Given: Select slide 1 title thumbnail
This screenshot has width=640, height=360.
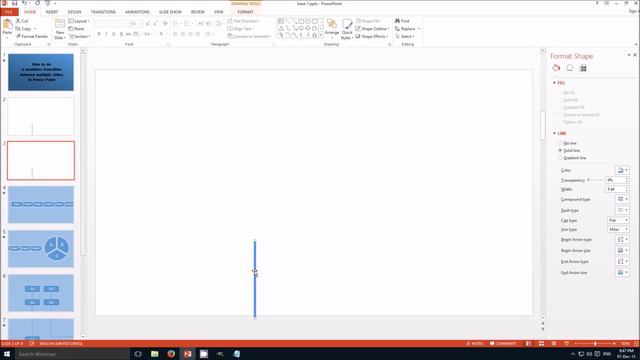Looking at the screenshot, I should point(41,72).
